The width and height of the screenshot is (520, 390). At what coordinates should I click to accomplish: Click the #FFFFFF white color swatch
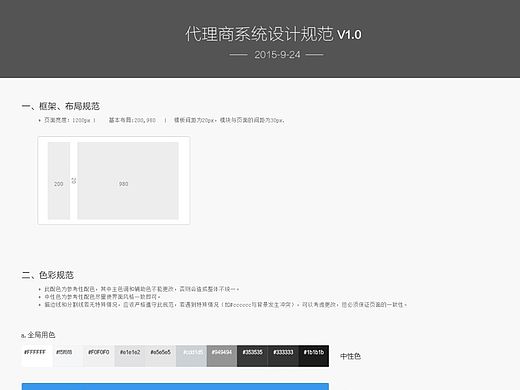point(37,356)
